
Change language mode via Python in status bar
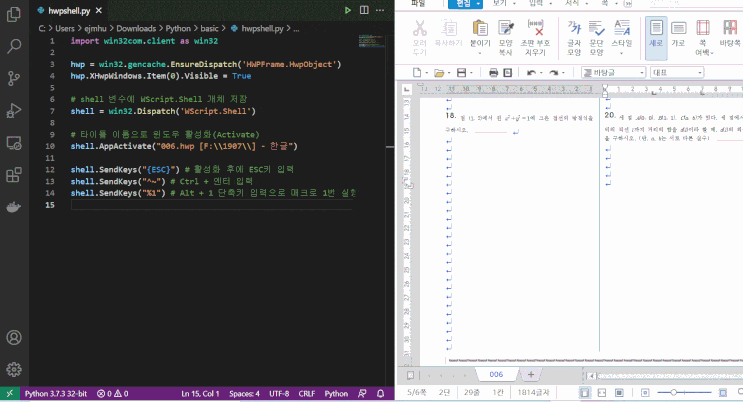336,393
